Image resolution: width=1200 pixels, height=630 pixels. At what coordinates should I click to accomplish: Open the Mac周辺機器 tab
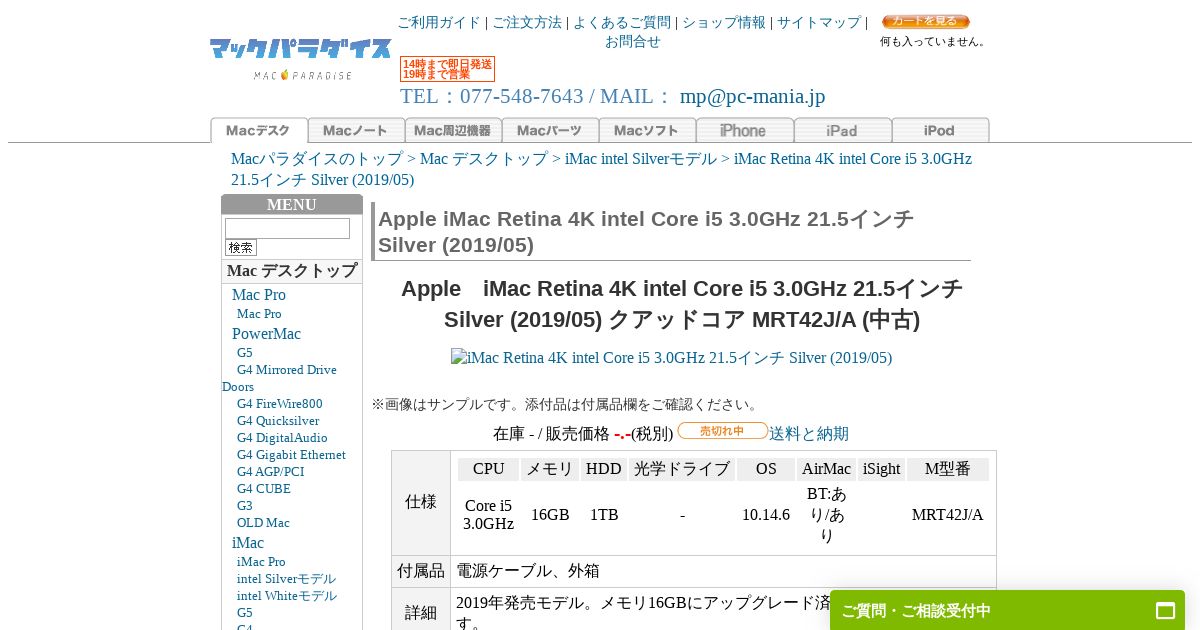(x=453, y=130)
